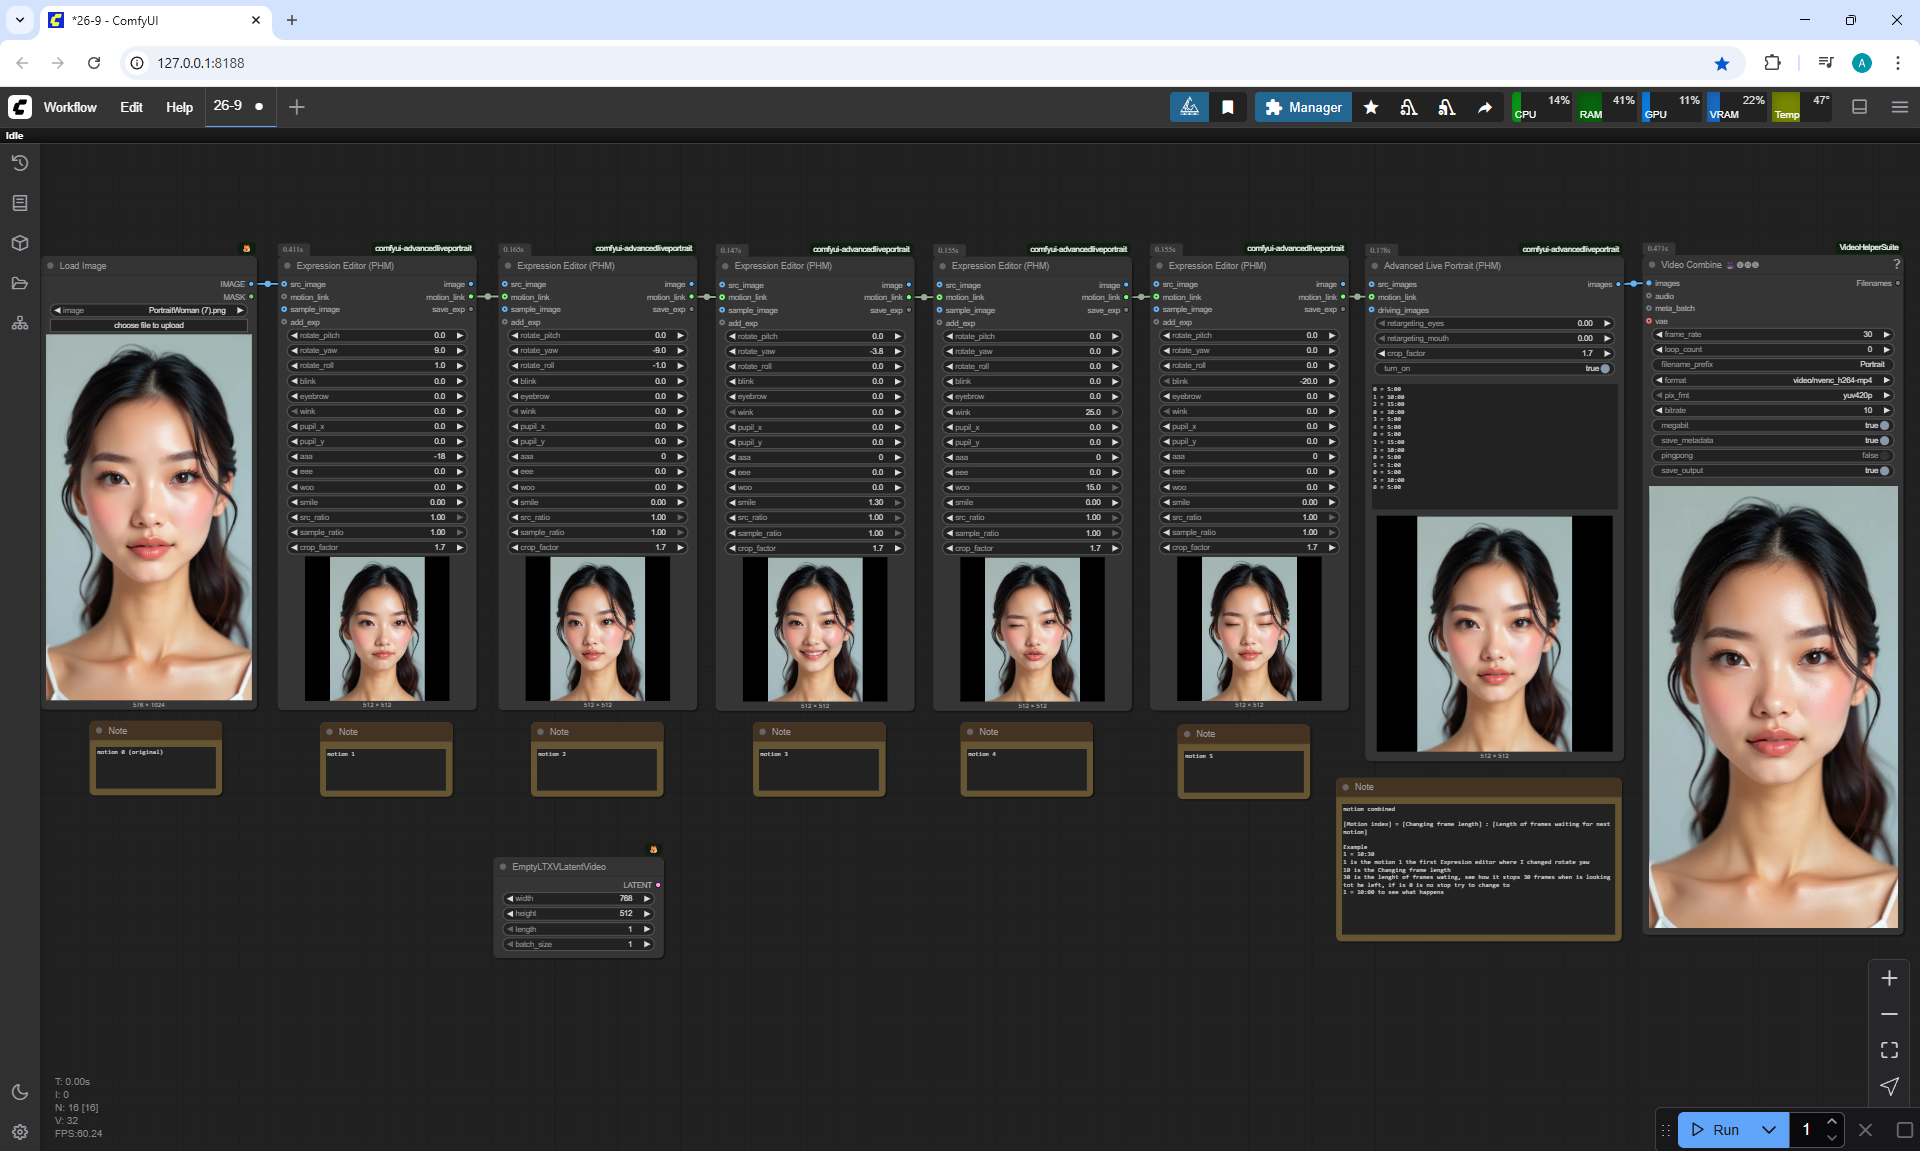Toggle dark theme moon icon
This screenshot has width=1920, height=1151.
click(x=20, y=1092)
